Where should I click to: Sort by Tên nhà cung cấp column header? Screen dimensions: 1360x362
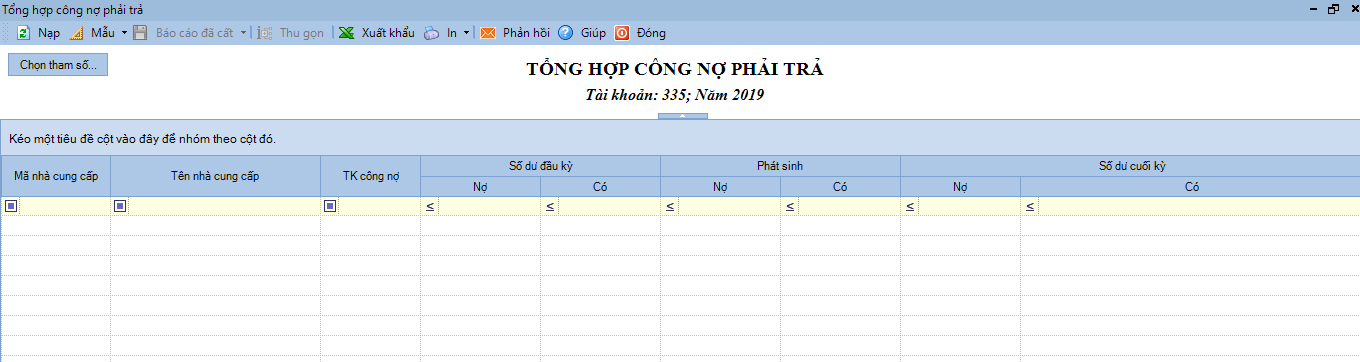tap(215, 176)
